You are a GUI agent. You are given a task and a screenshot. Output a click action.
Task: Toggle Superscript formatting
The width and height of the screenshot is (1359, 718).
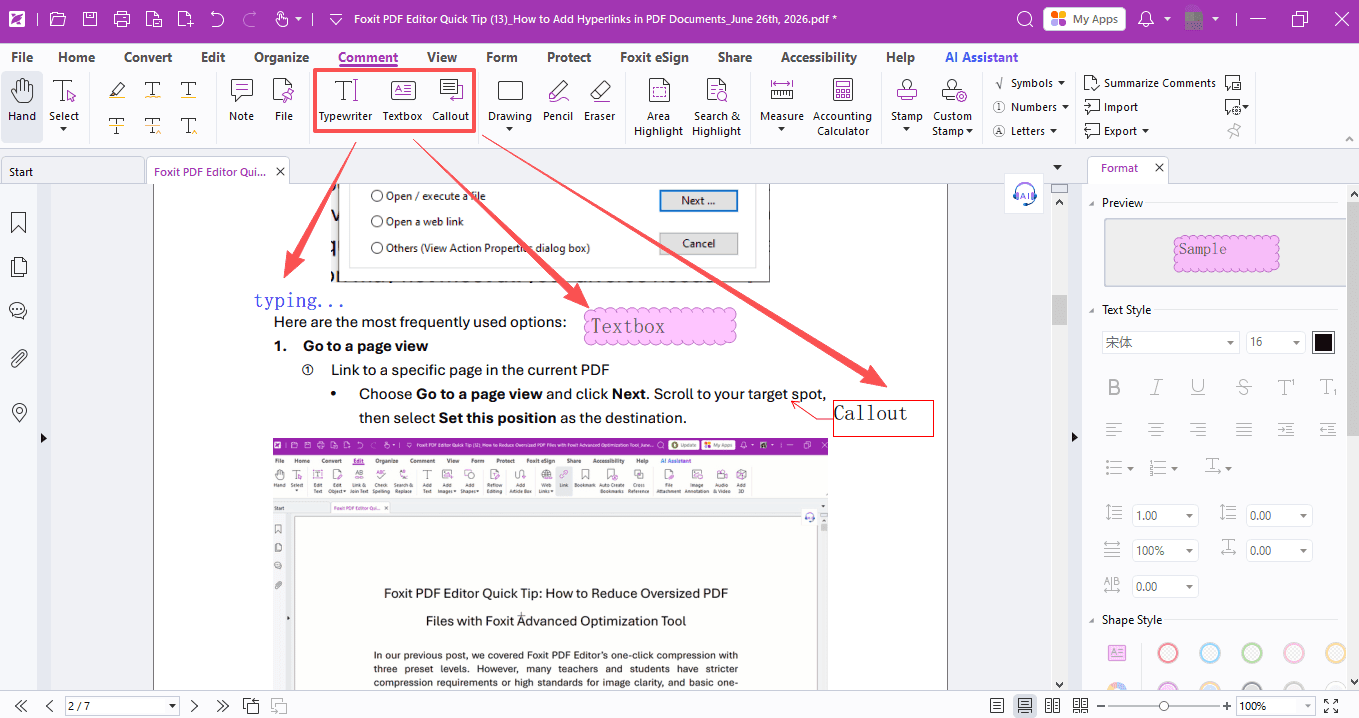pyautogui.click(x=1287, y=388)
